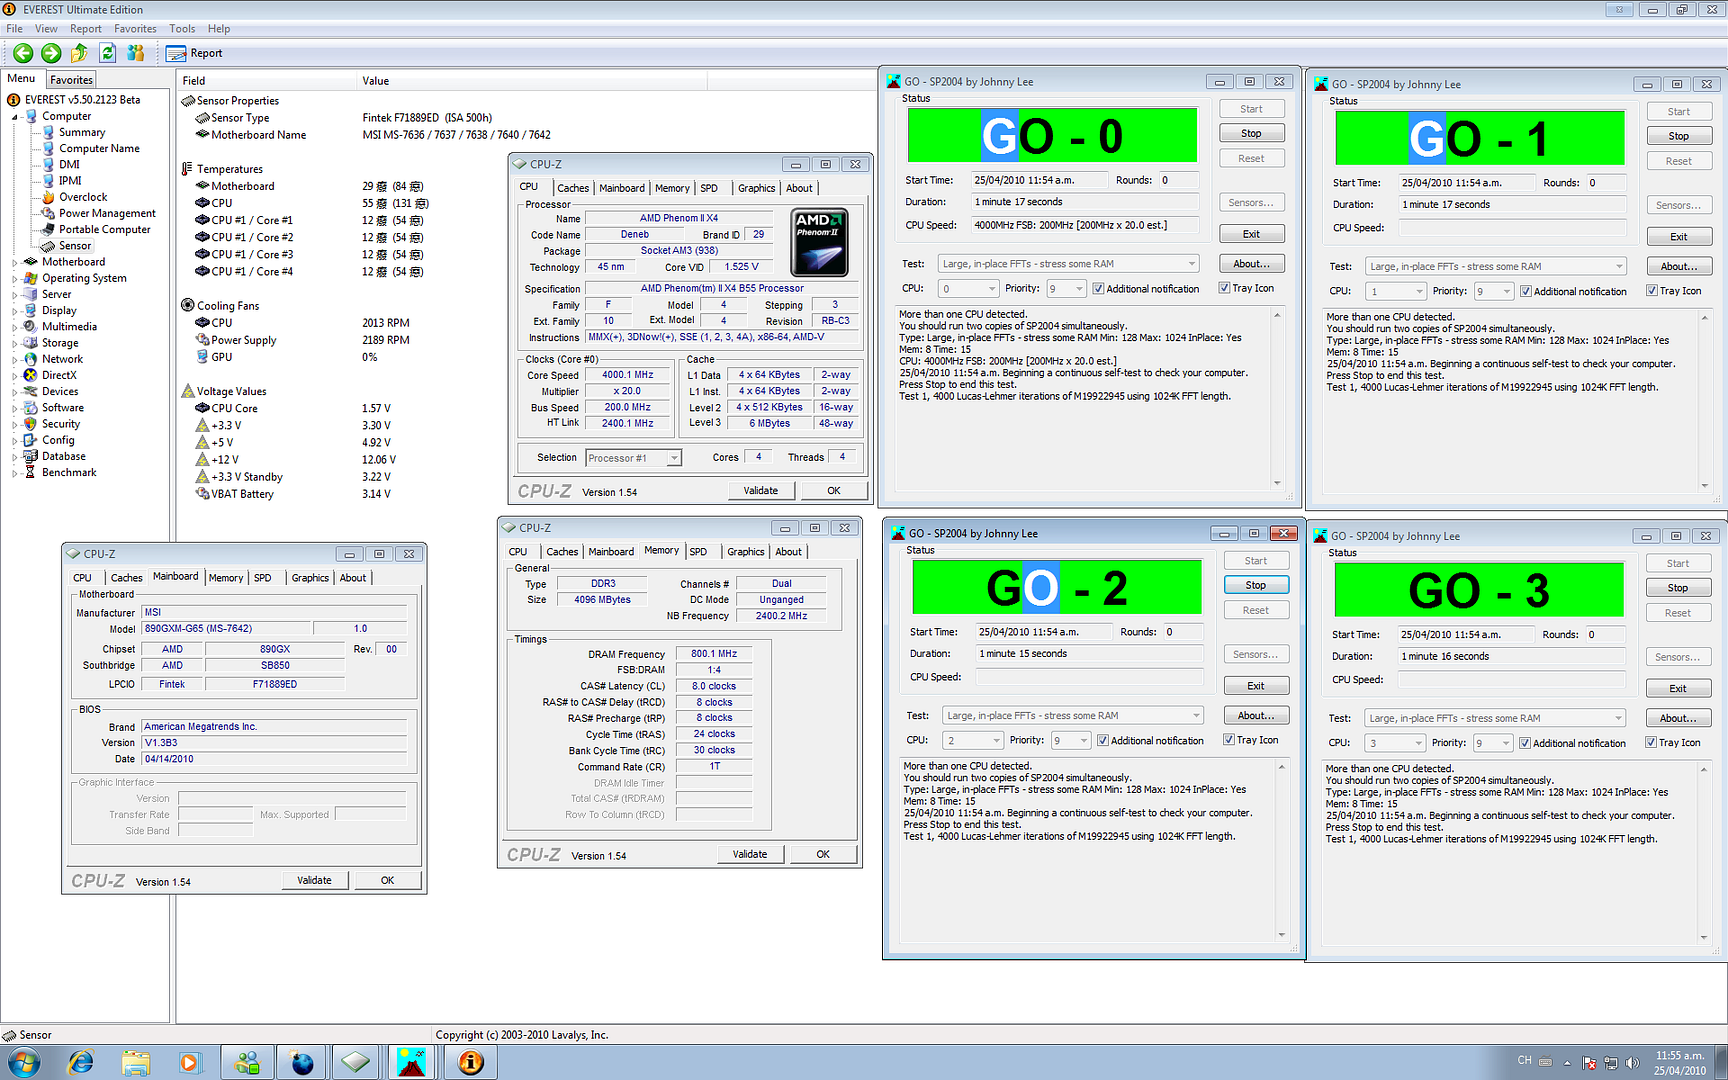Switch to the Caches tab in the CPU tab CPU-Z window
This screenshot has width=1728, height=1080.
pos(573,188)
